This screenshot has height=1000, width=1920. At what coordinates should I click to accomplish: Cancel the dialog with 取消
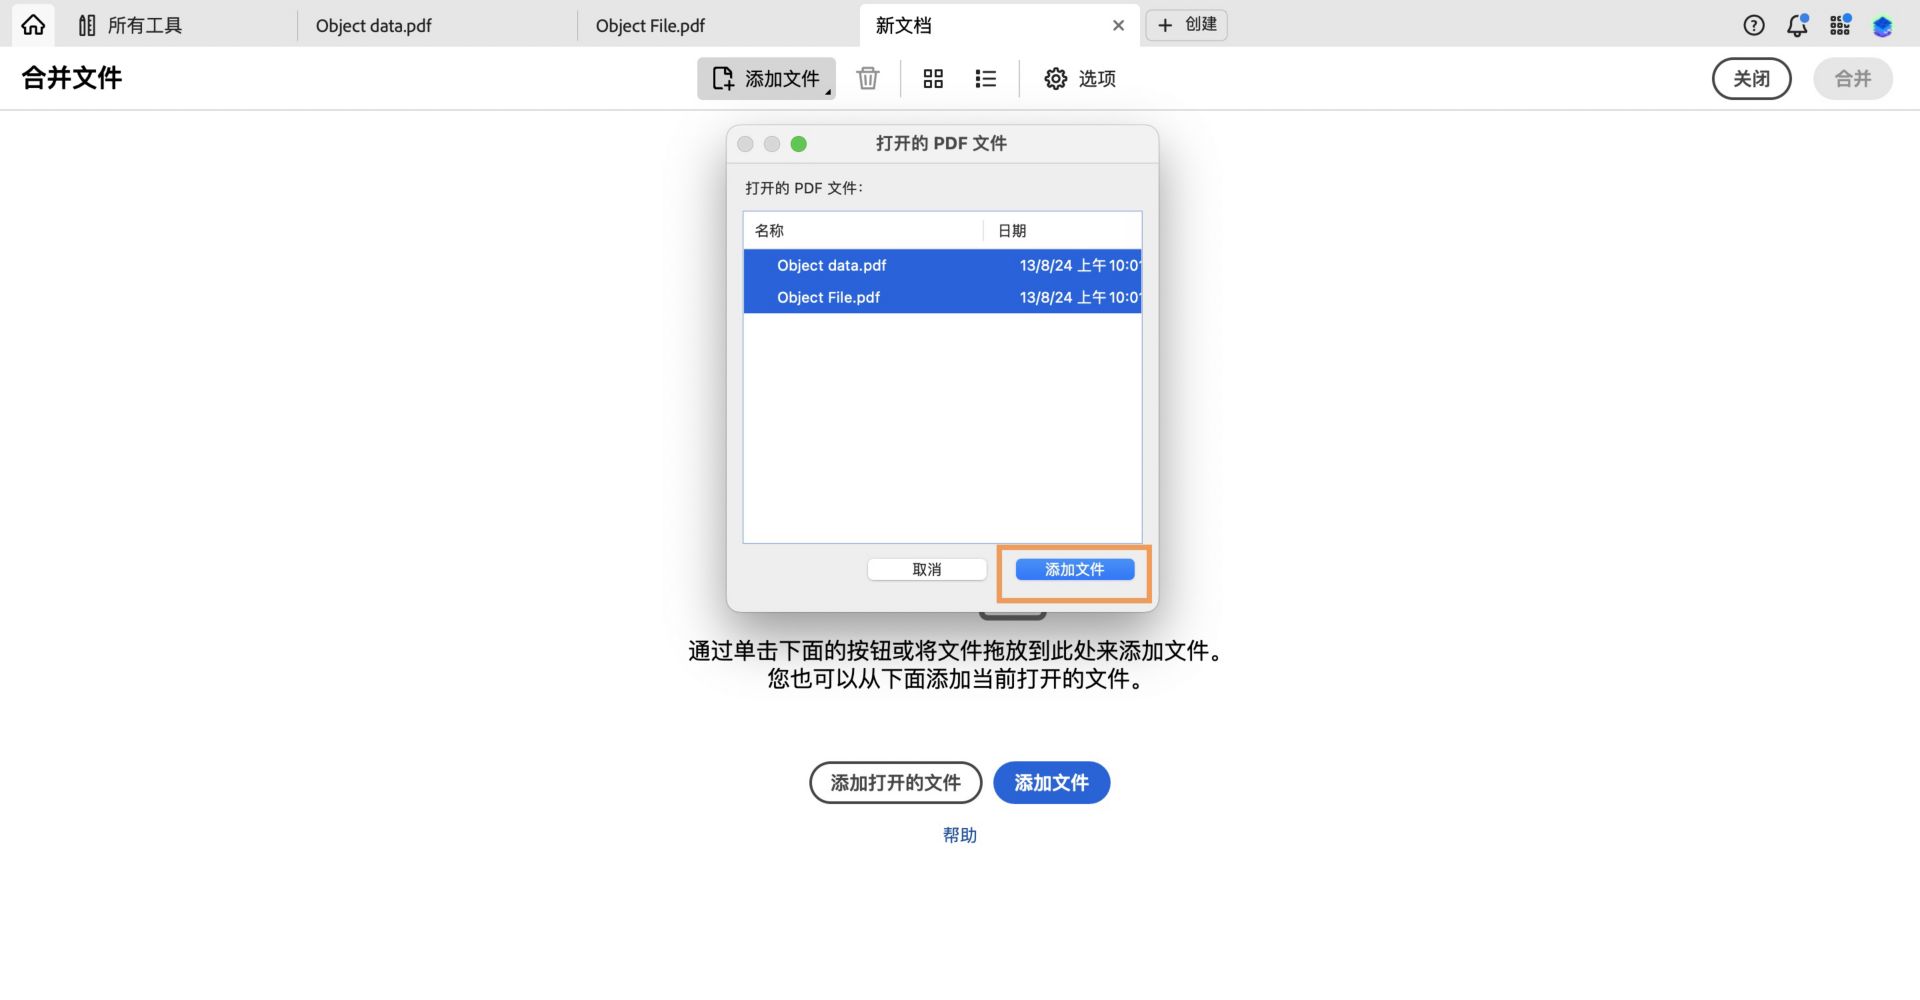pos(926,569)
